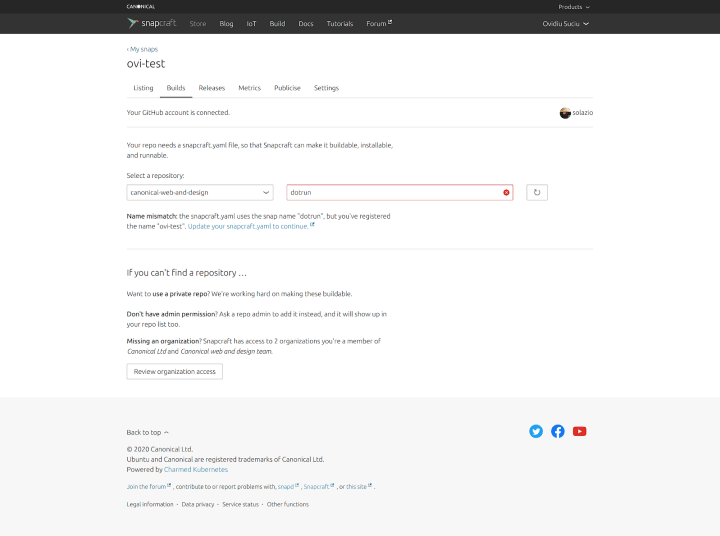Click the solazio GitHub avatar
This screenshot has height=536, width=720.
[565, 113]
